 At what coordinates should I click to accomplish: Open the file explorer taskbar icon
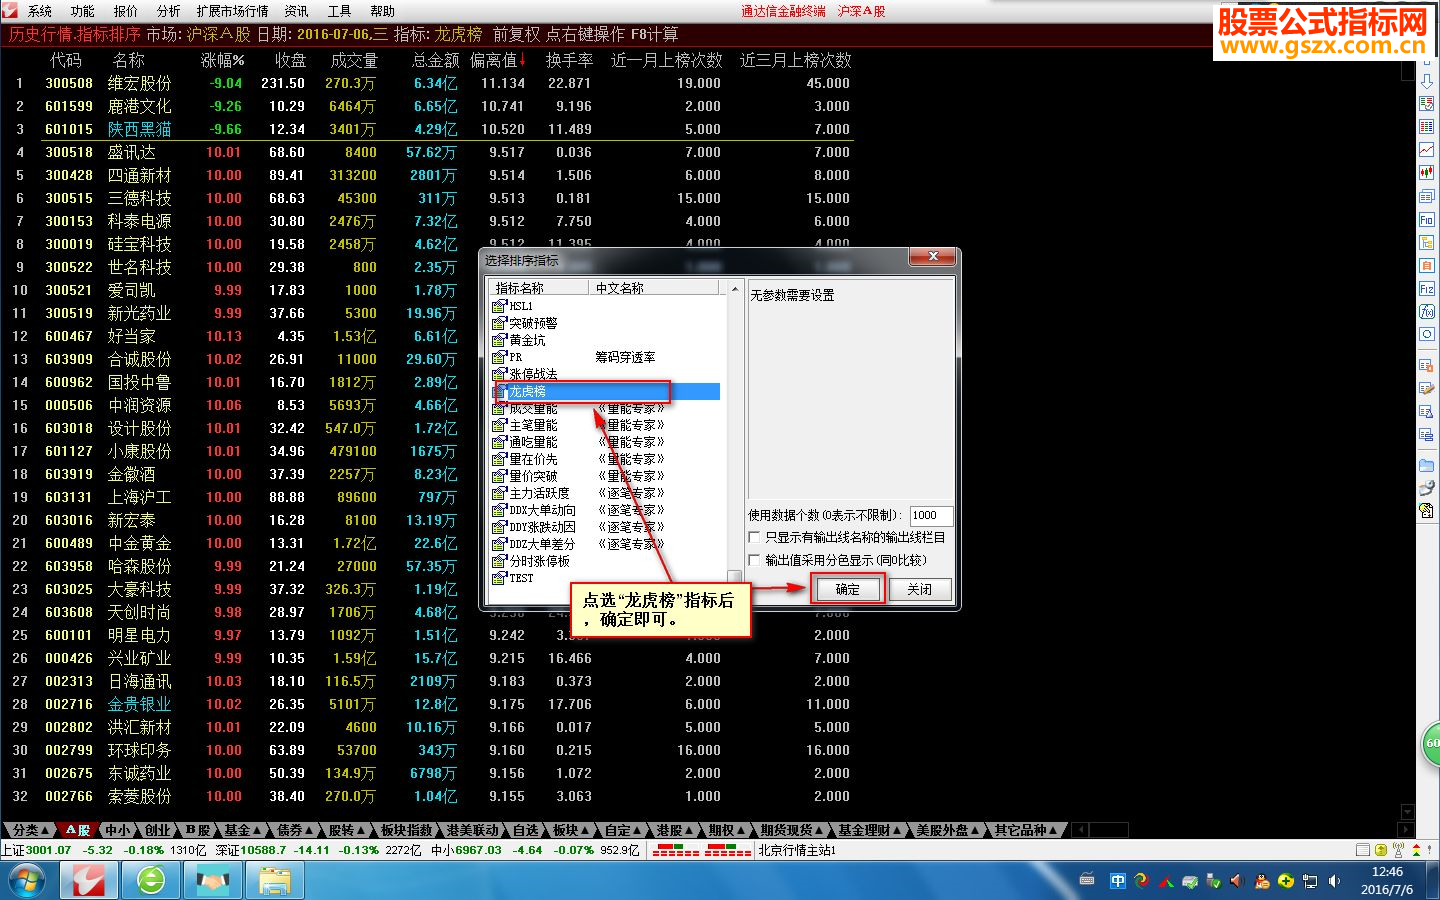[275, 881]
